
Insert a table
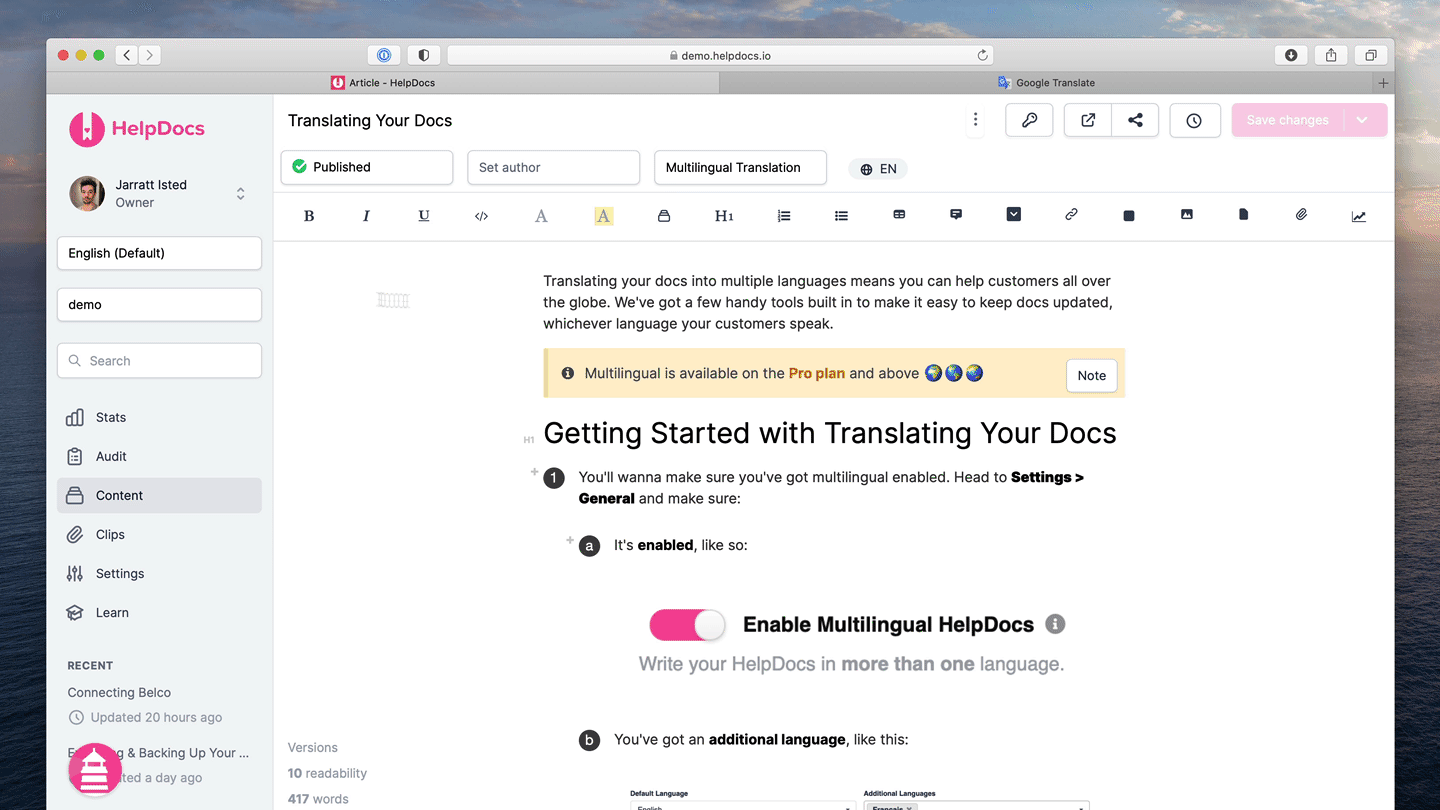899,215
